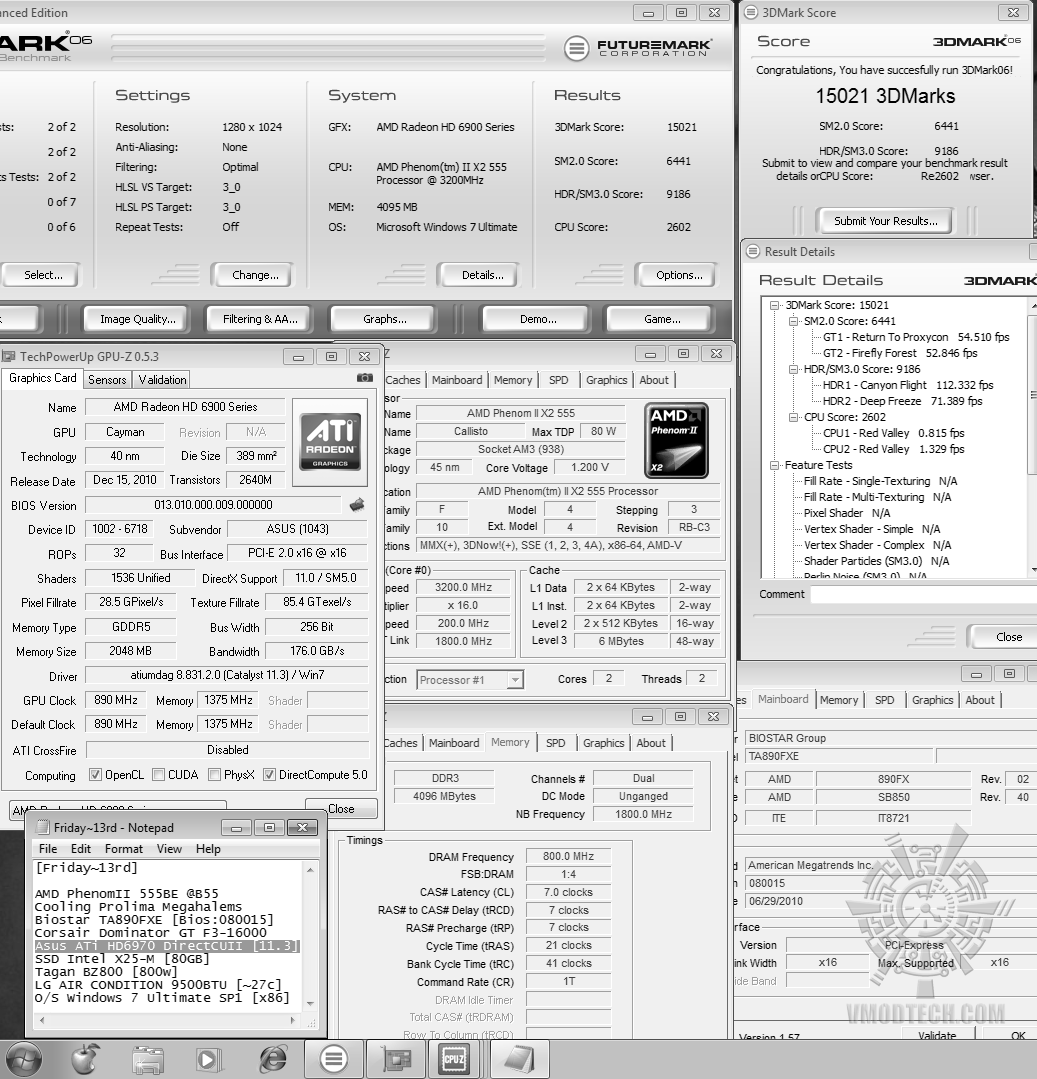Switch to the CPU-Z taskbar button
This screenshot has width=1037, height=1079.
[454, 1059]
